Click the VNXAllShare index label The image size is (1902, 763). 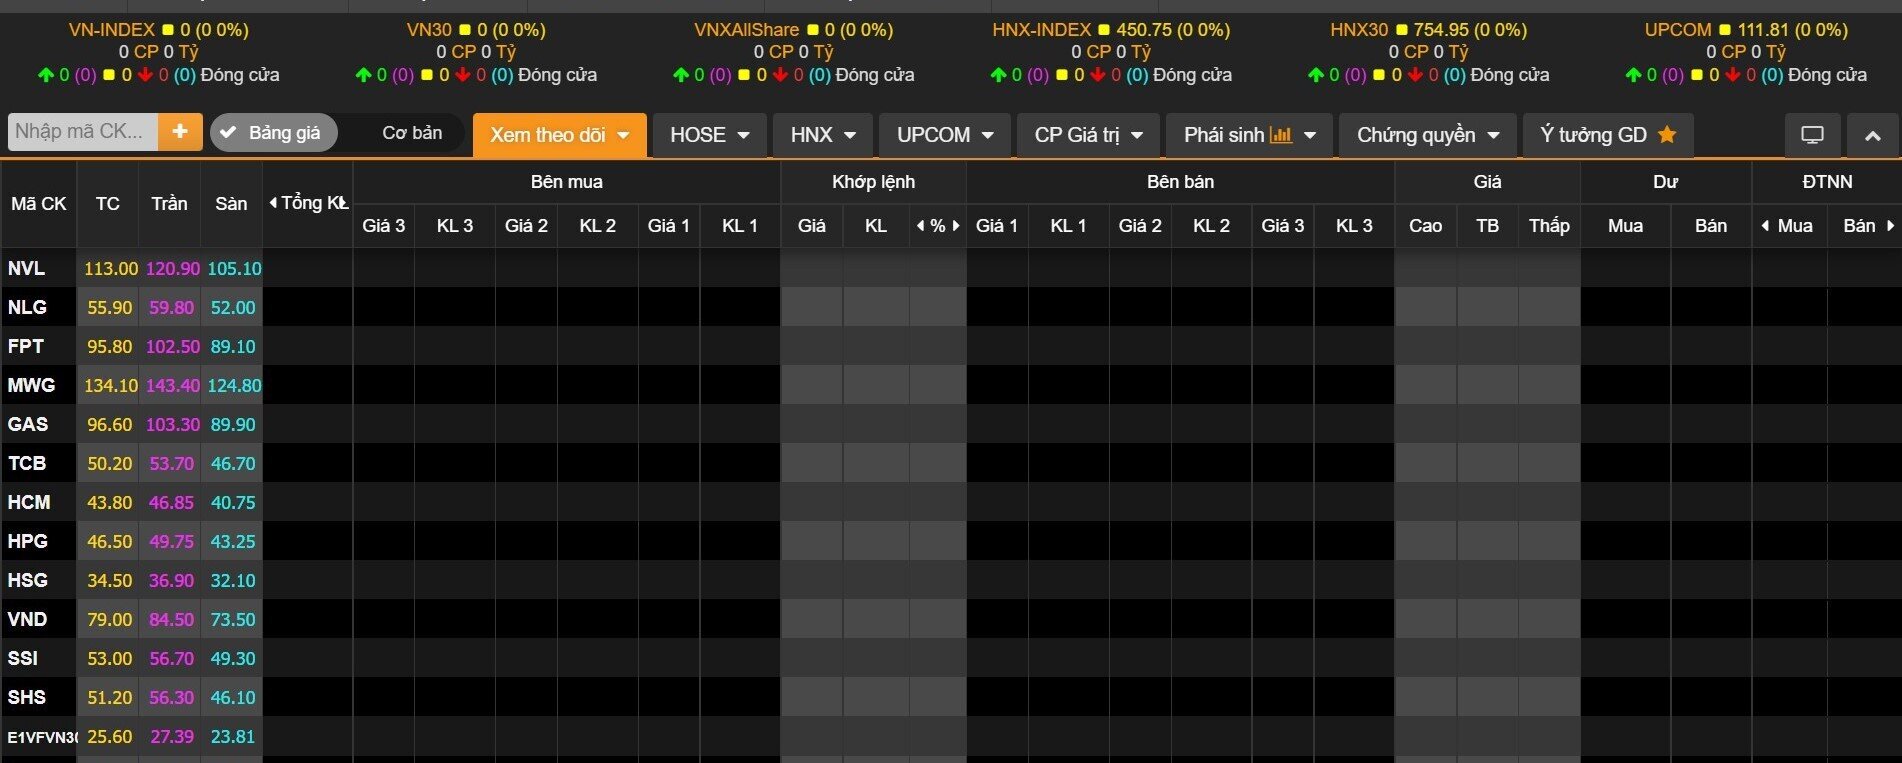click(747, 30)
